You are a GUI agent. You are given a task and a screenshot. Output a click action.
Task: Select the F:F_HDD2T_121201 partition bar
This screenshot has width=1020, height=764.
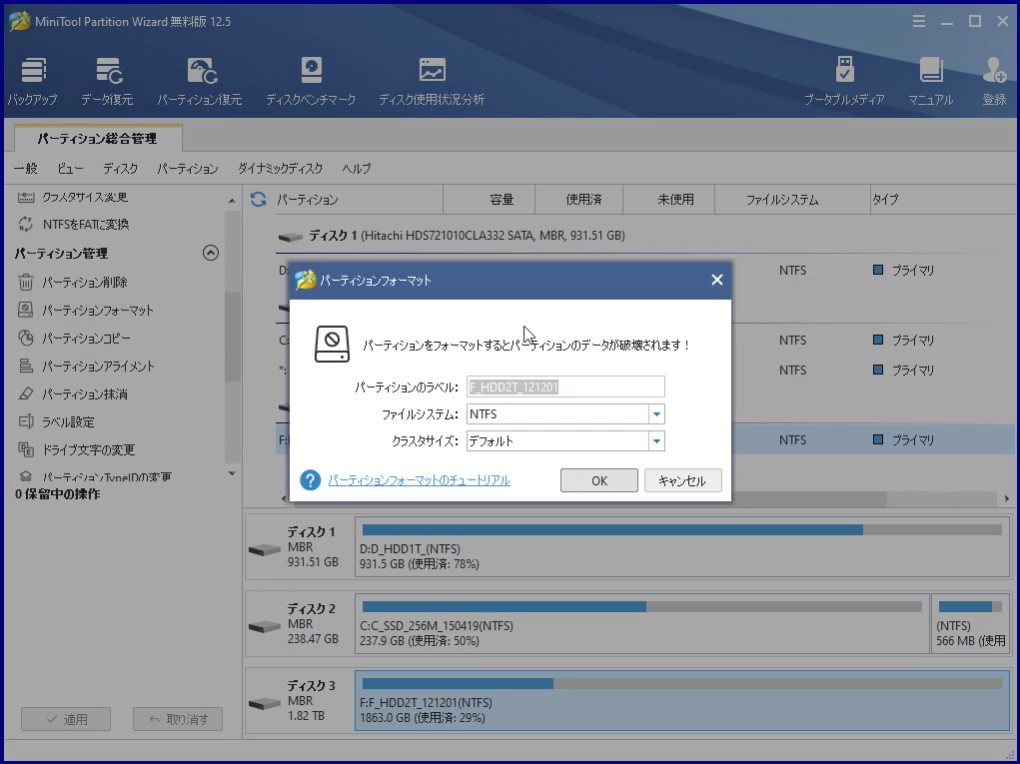click(x=682, y=701)
